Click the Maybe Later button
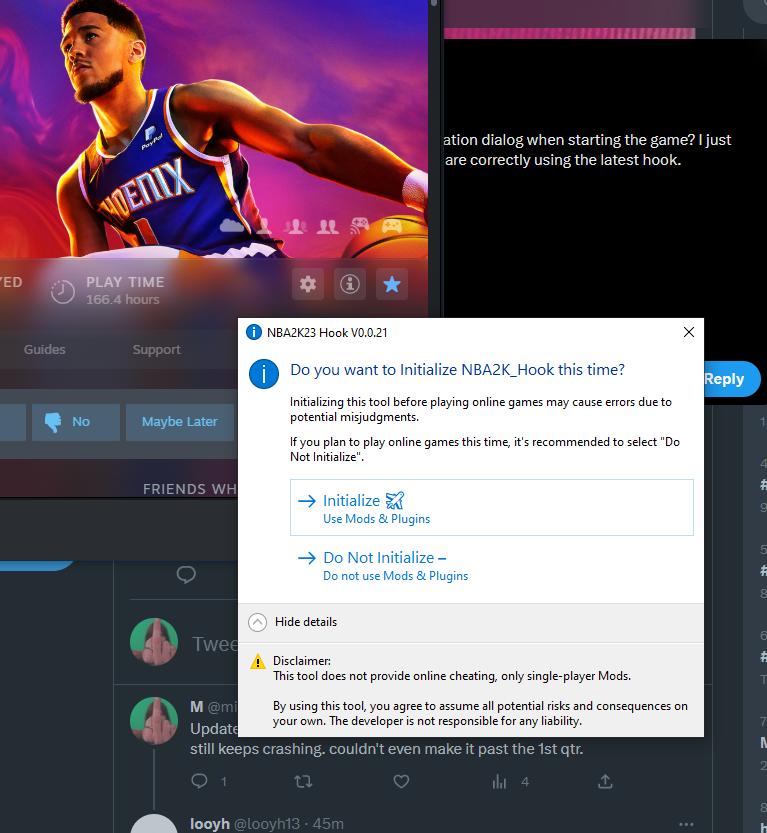This screenshot has width=767, height=833. (180, 422)
